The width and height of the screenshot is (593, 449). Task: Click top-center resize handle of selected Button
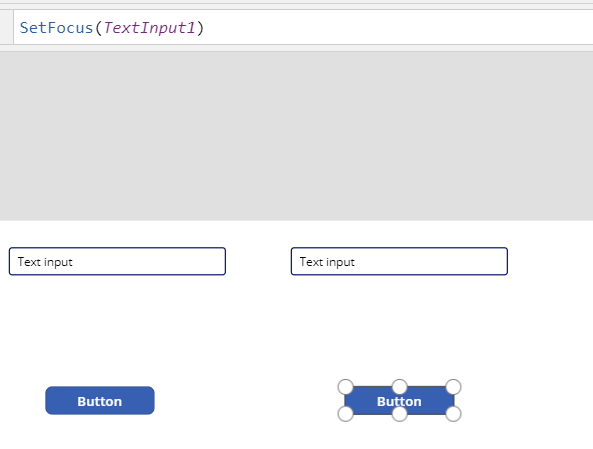(x=399, y=387)
